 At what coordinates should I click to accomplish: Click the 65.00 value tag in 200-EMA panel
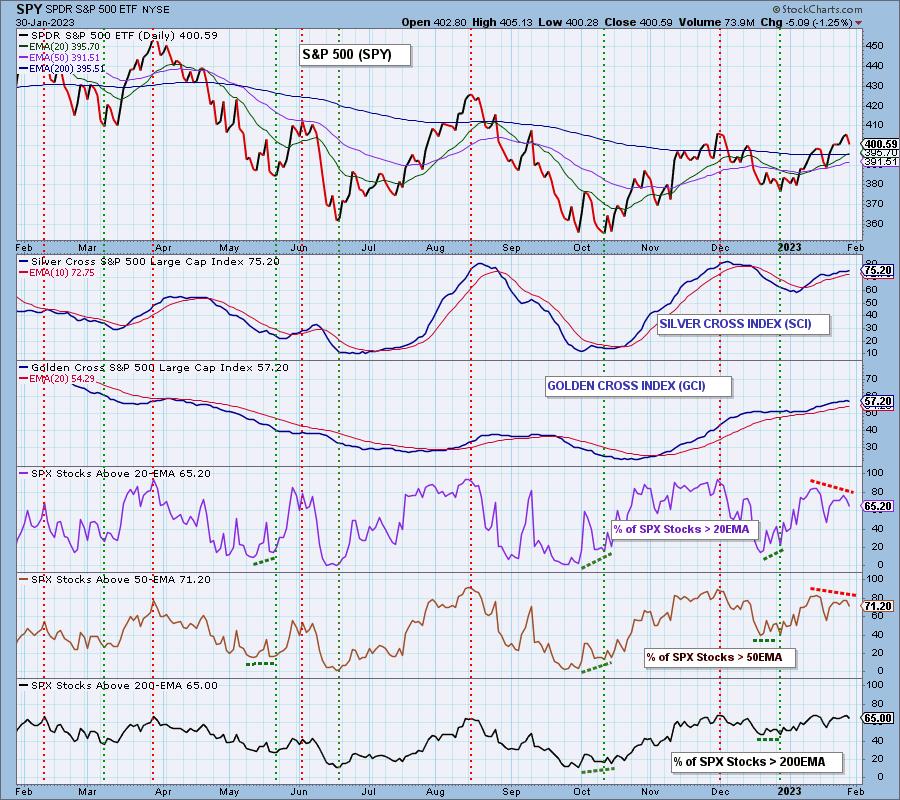point(879,718)
